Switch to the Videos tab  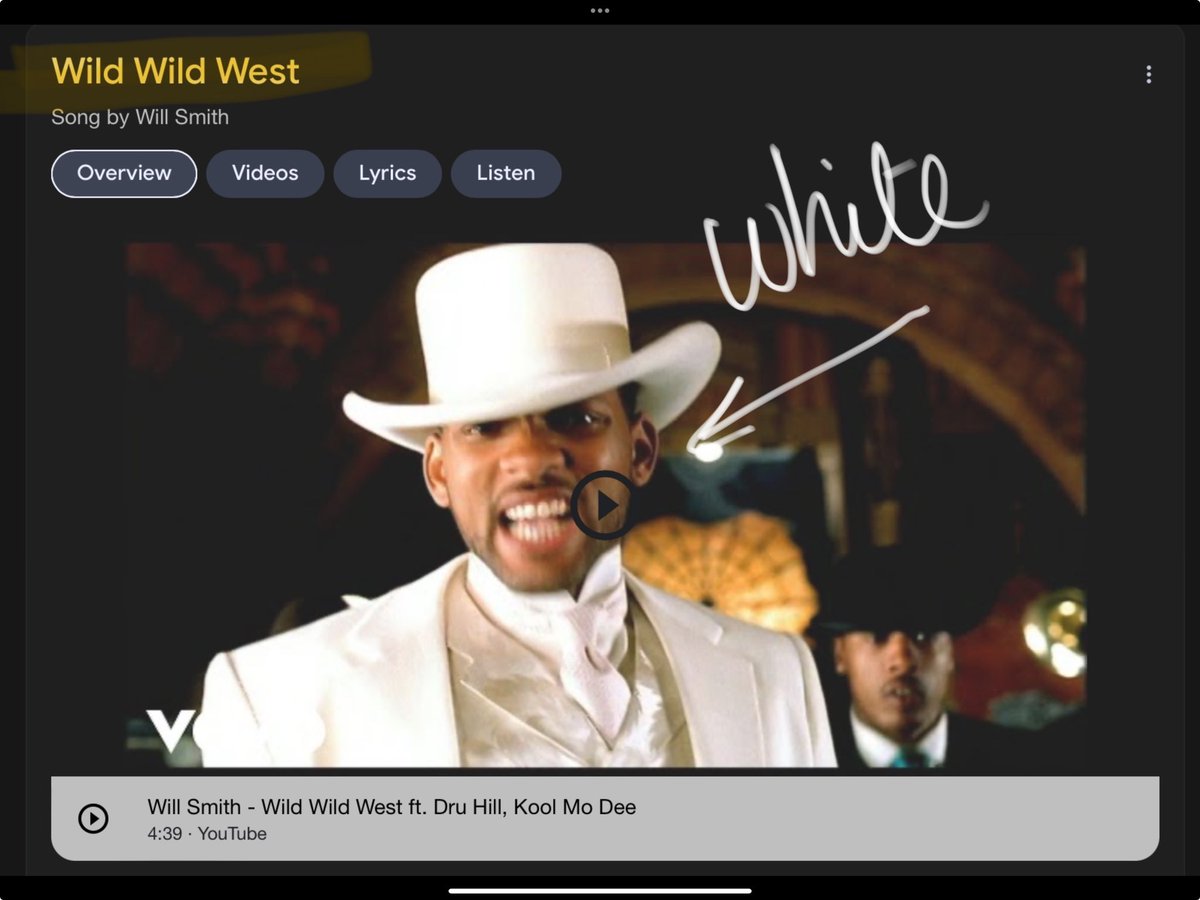(x=265, y=173)
